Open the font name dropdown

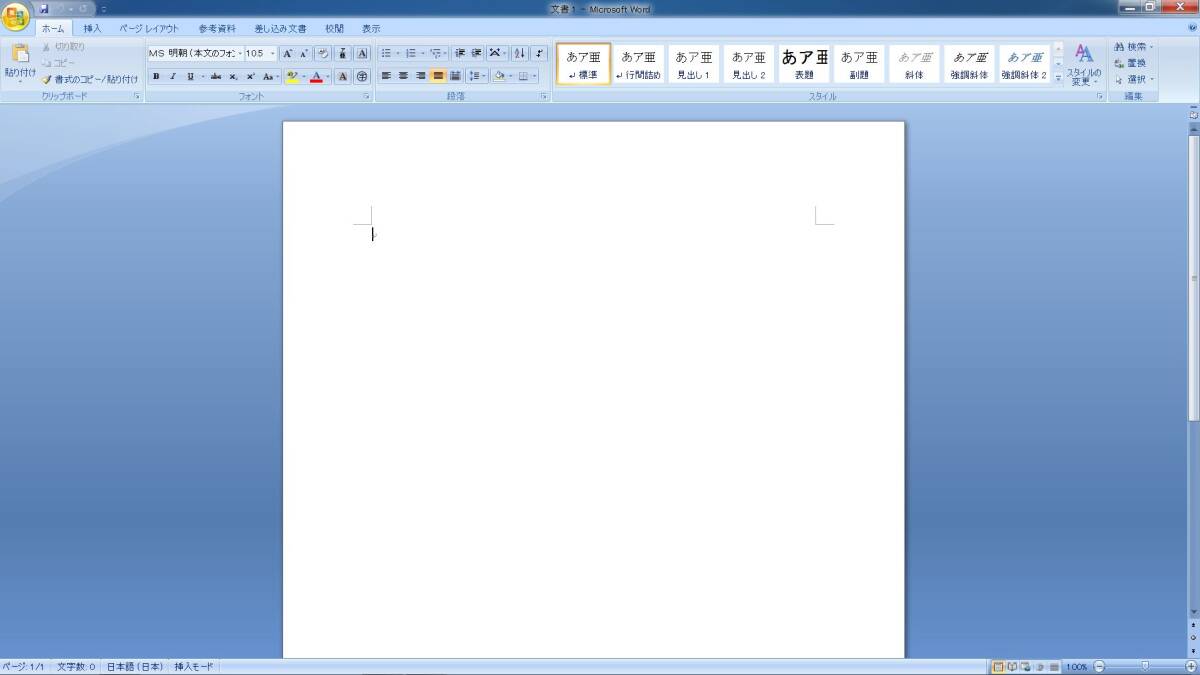click(x=240, y=53)
